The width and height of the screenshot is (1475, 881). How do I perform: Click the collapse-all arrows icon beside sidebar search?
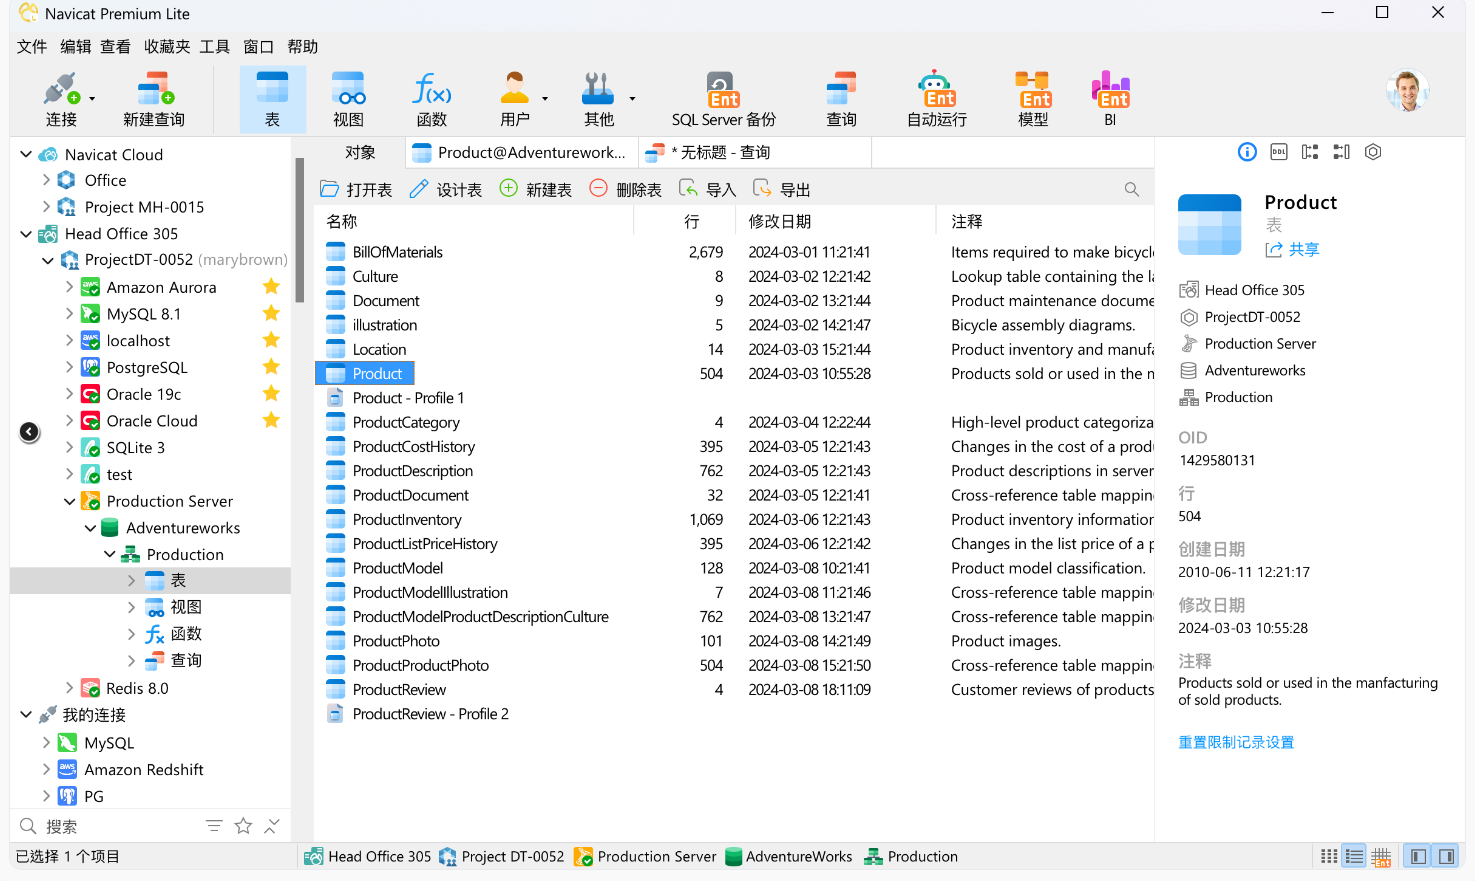(272, 826)
